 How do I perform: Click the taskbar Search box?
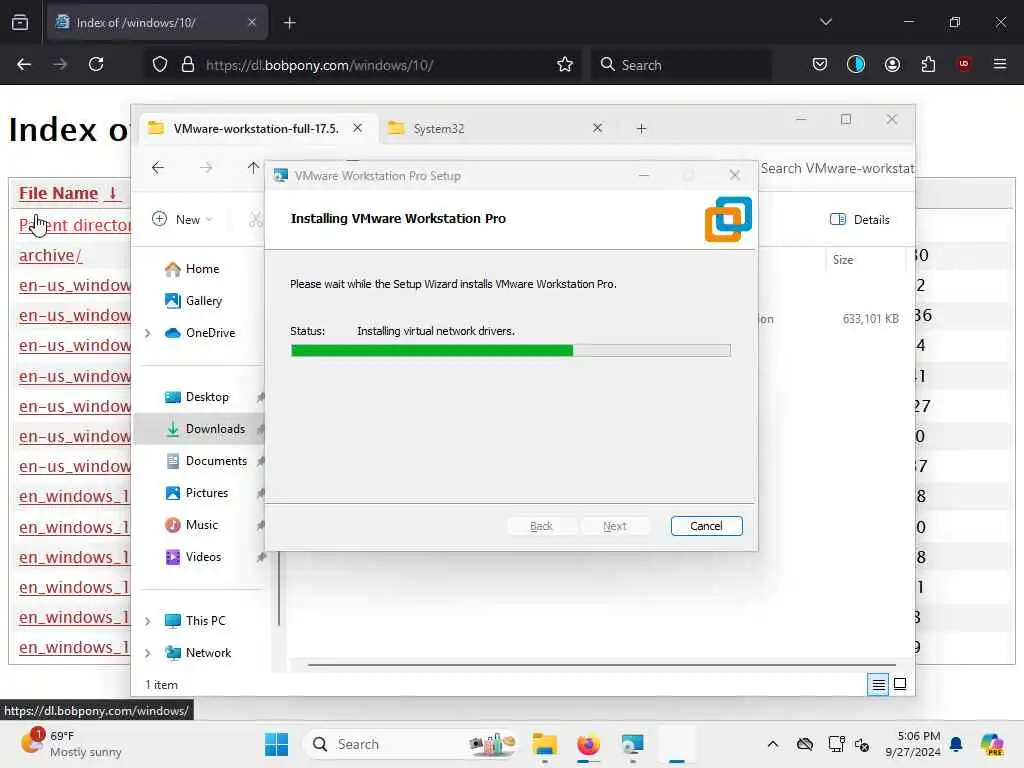411,744
